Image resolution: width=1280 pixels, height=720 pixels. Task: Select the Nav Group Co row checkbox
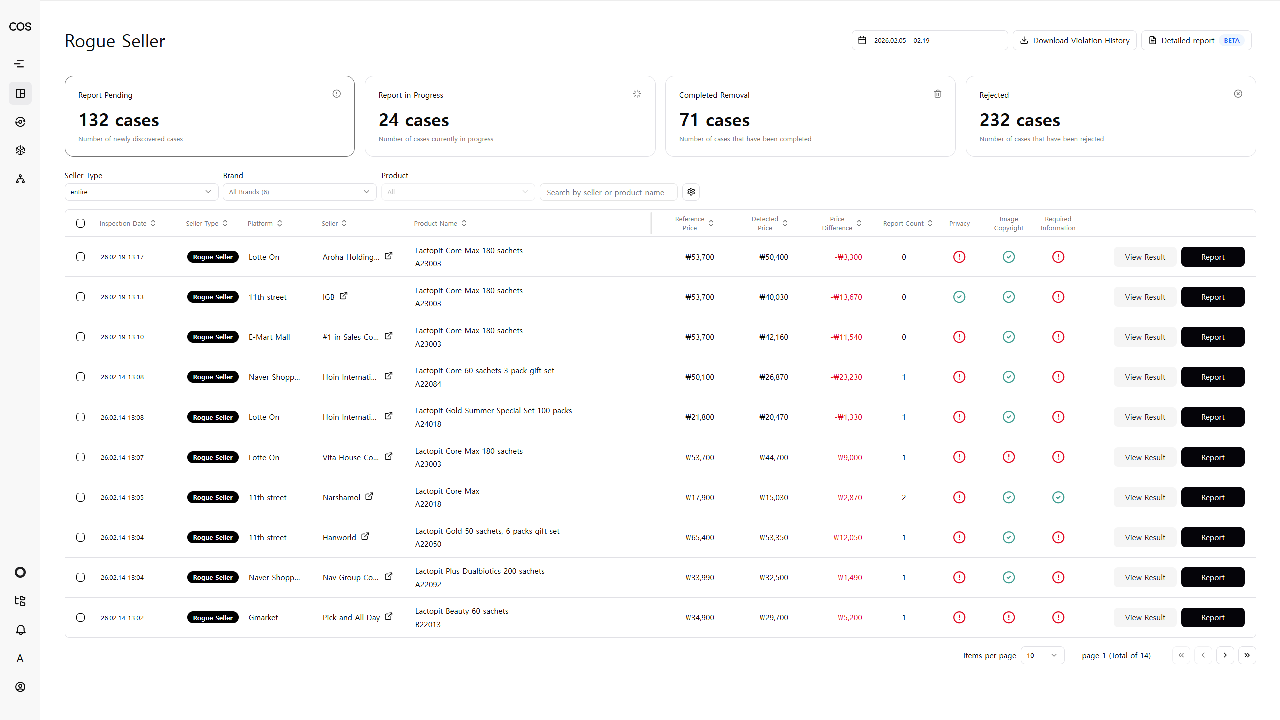(x=80, y=577)
